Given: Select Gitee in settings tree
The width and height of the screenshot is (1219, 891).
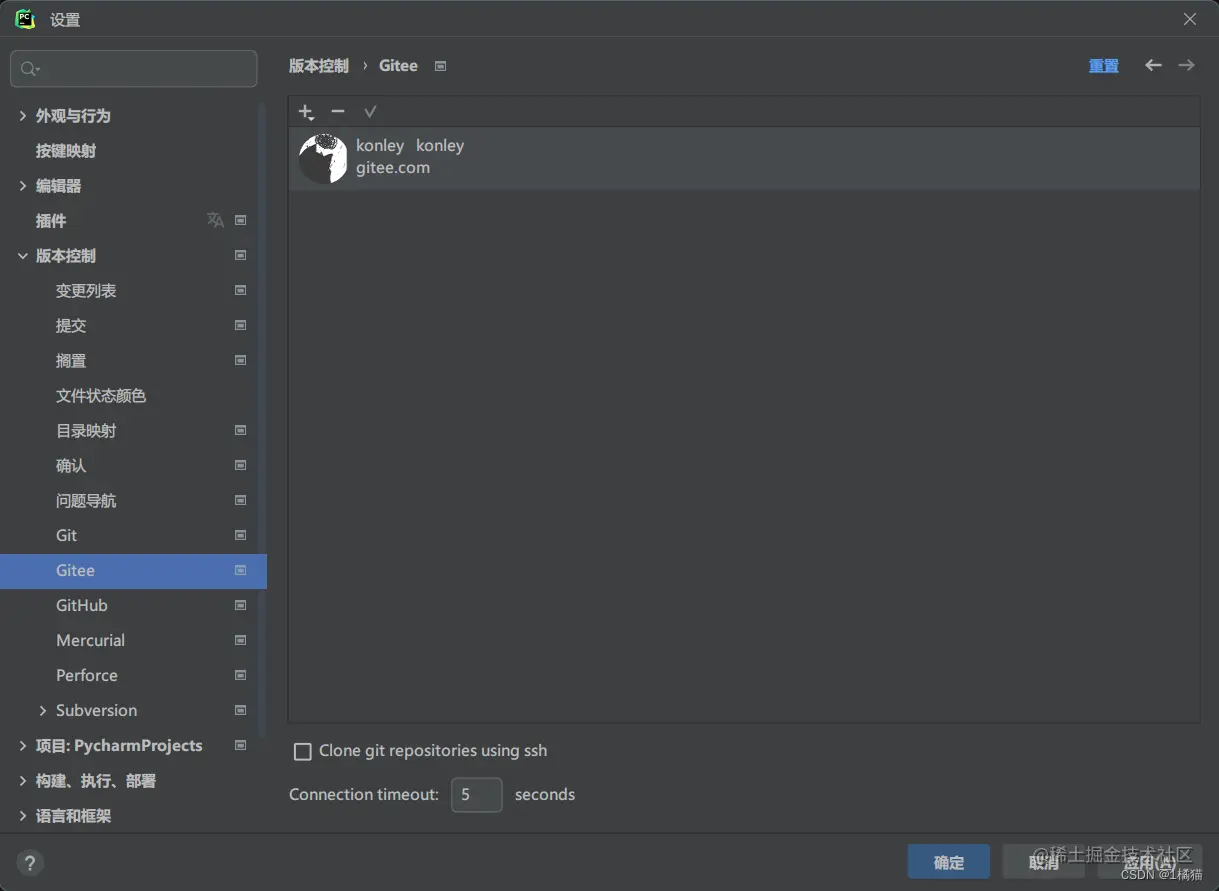Looking at the screenshot, I should tap(133, 571).
